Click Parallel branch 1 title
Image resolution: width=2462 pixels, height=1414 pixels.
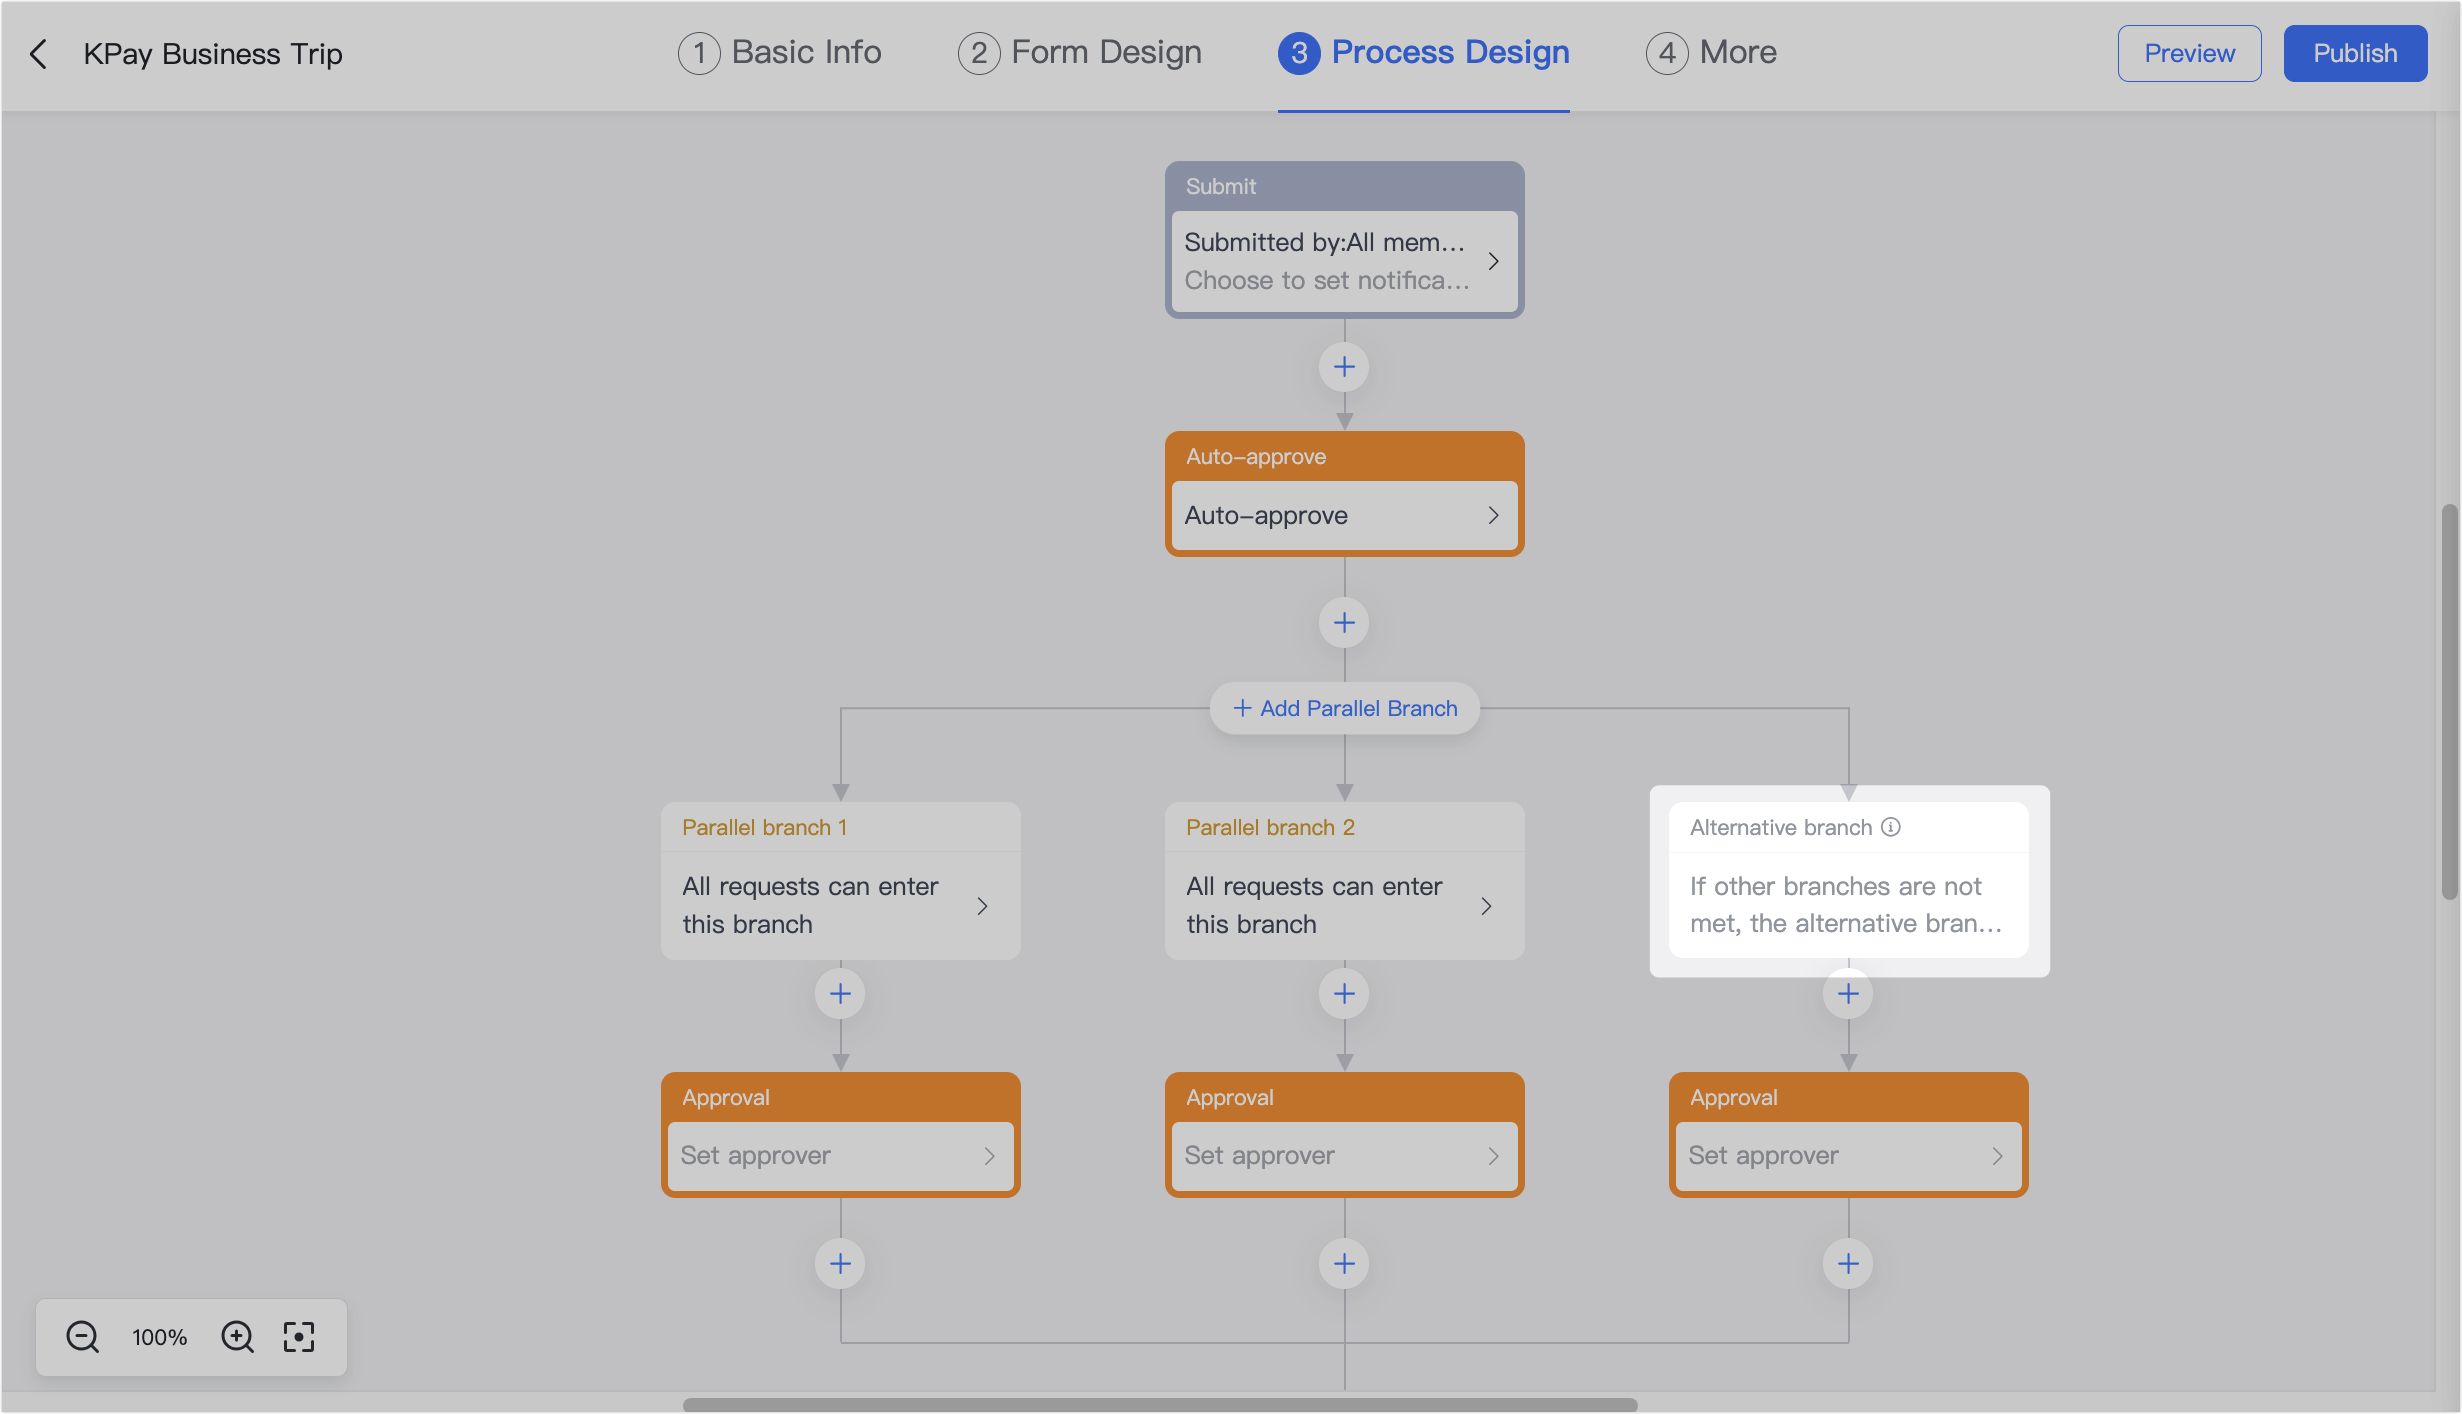pyautogui.click(x=765, y=827)
